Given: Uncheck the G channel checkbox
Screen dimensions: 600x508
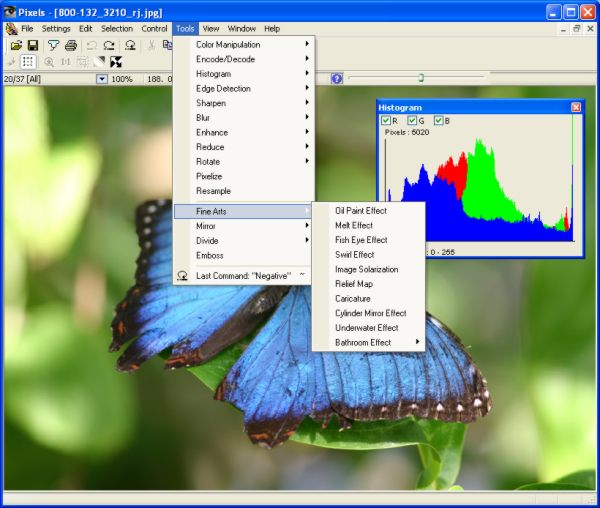Looking at the screenshot, I should 412,120.
